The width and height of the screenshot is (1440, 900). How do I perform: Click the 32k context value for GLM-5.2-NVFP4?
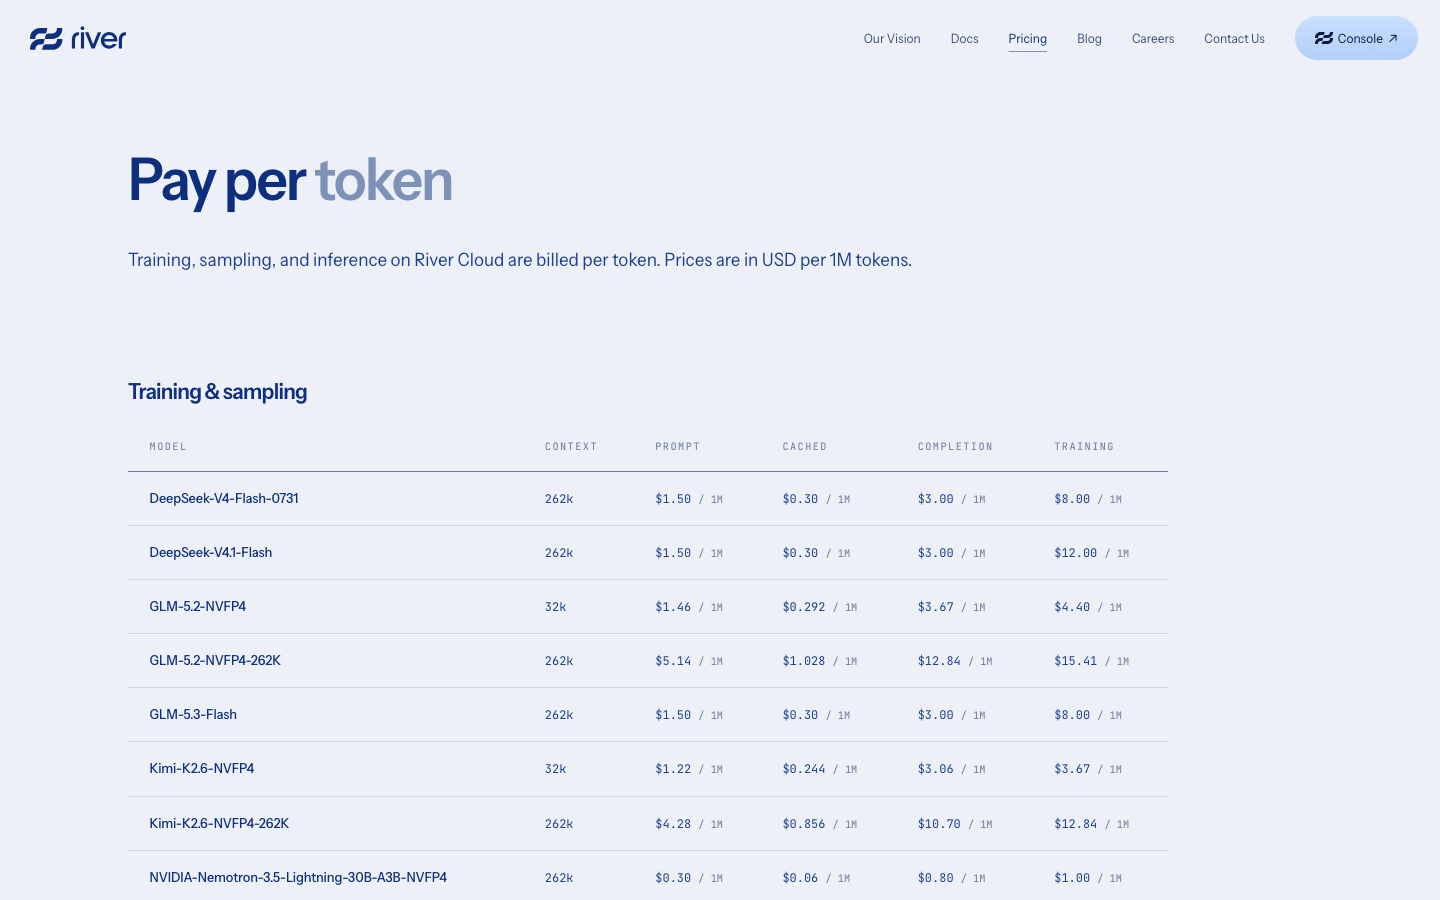pos(556,607)
